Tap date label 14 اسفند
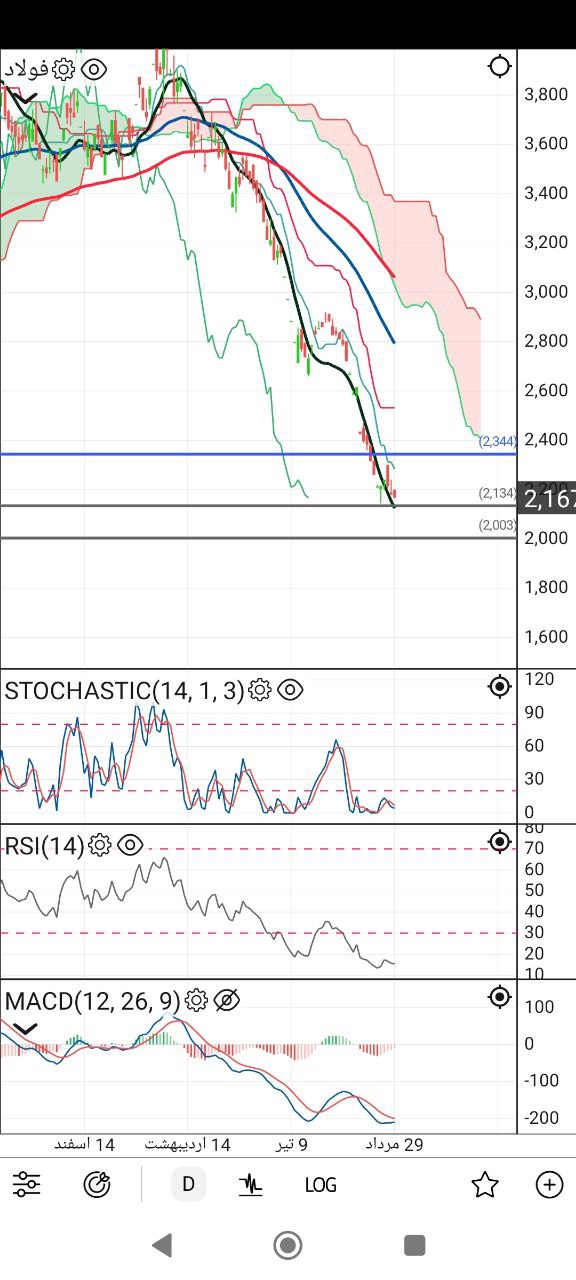Image resolution: width=576 pixels, height=1280 pixels. click(86, 1144)
